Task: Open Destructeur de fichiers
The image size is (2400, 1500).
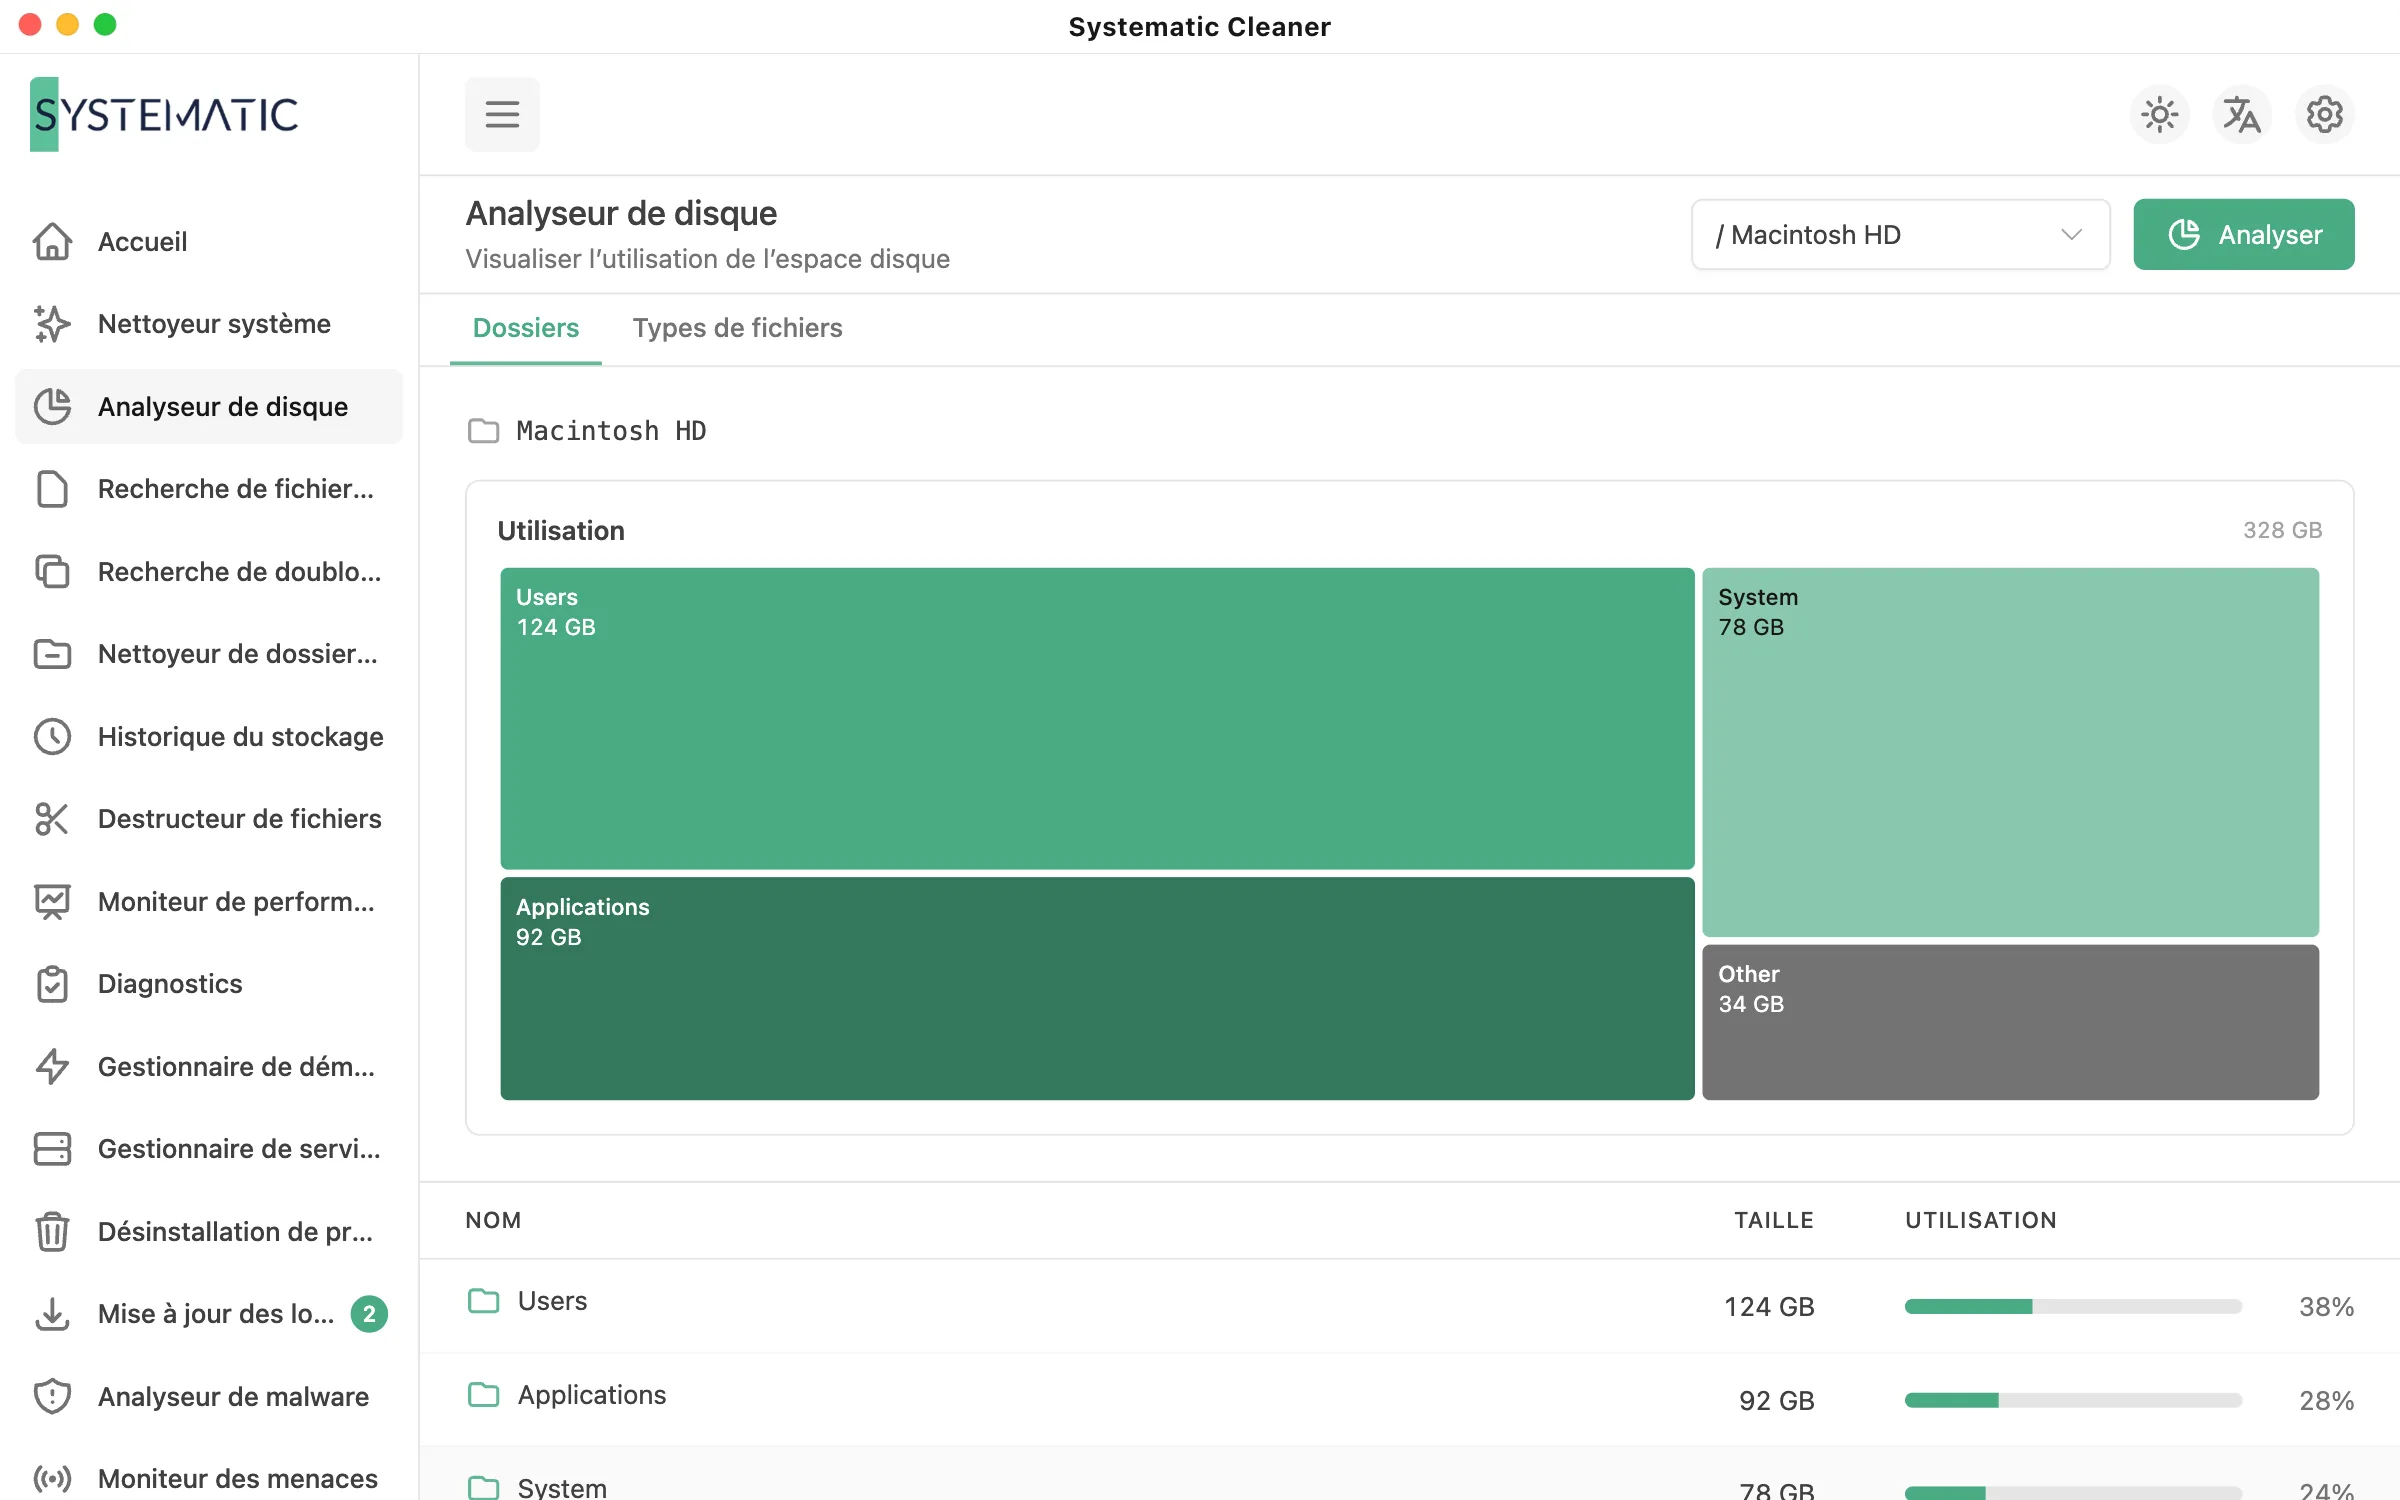Action: [x=208, y=819]
